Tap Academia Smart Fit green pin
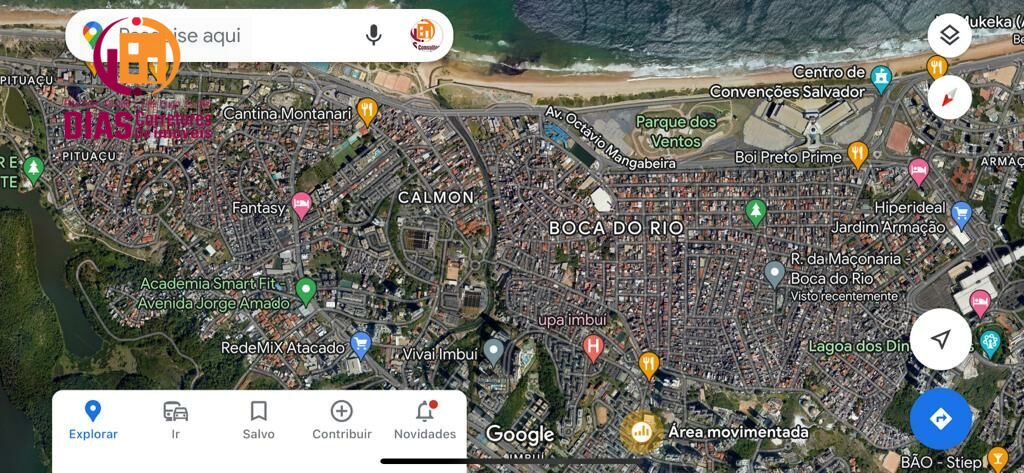The height and width of the screenshot is (473, 1024). tap(306, 291)
